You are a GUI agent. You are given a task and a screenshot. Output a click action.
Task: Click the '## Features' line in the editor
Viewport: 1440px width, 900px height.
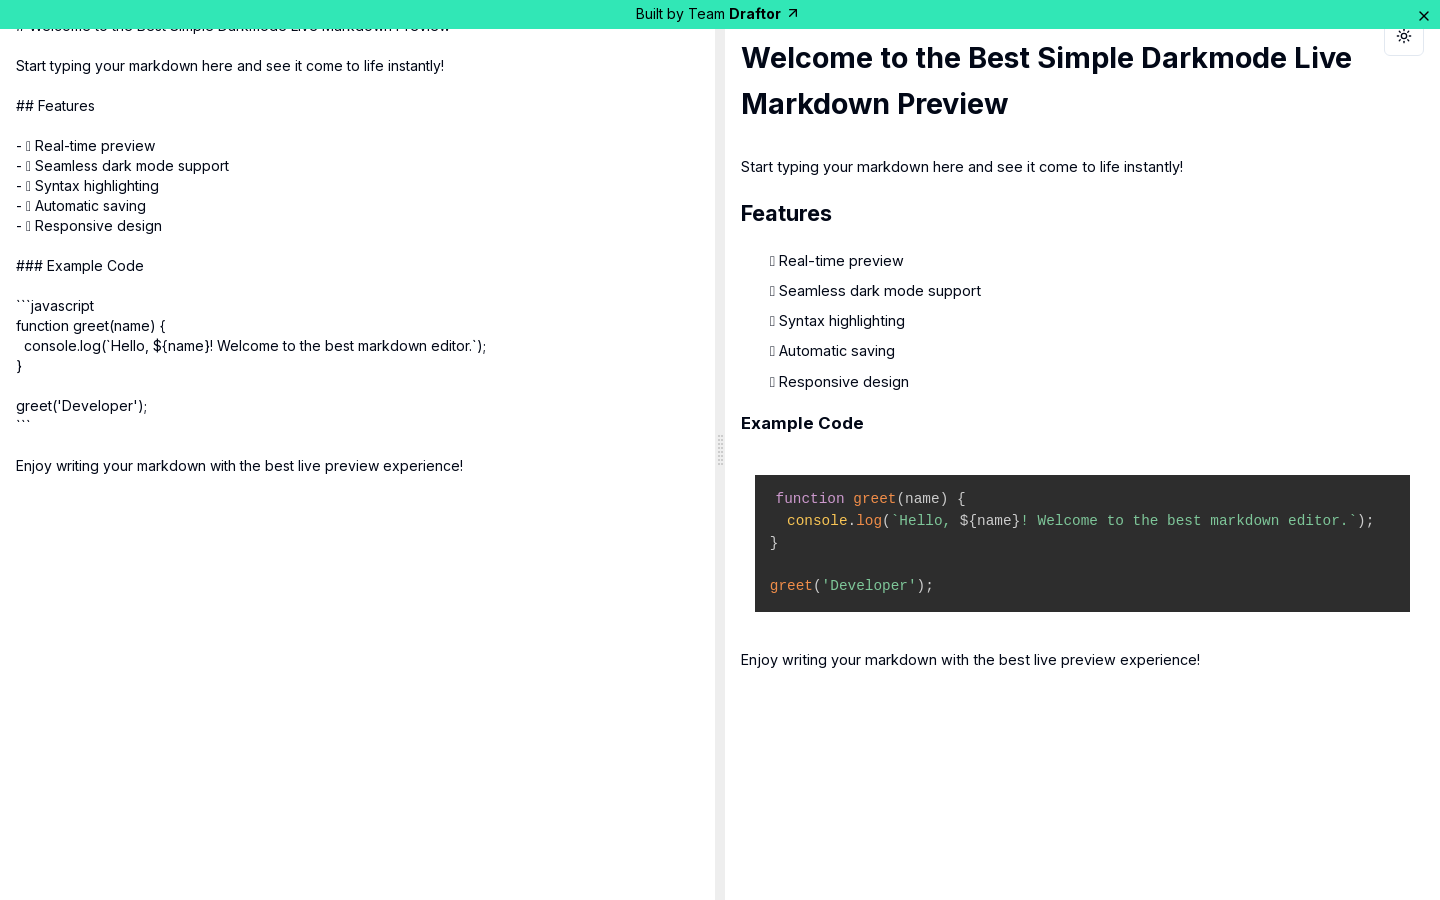pyautogui.click(x=55, y=106)
